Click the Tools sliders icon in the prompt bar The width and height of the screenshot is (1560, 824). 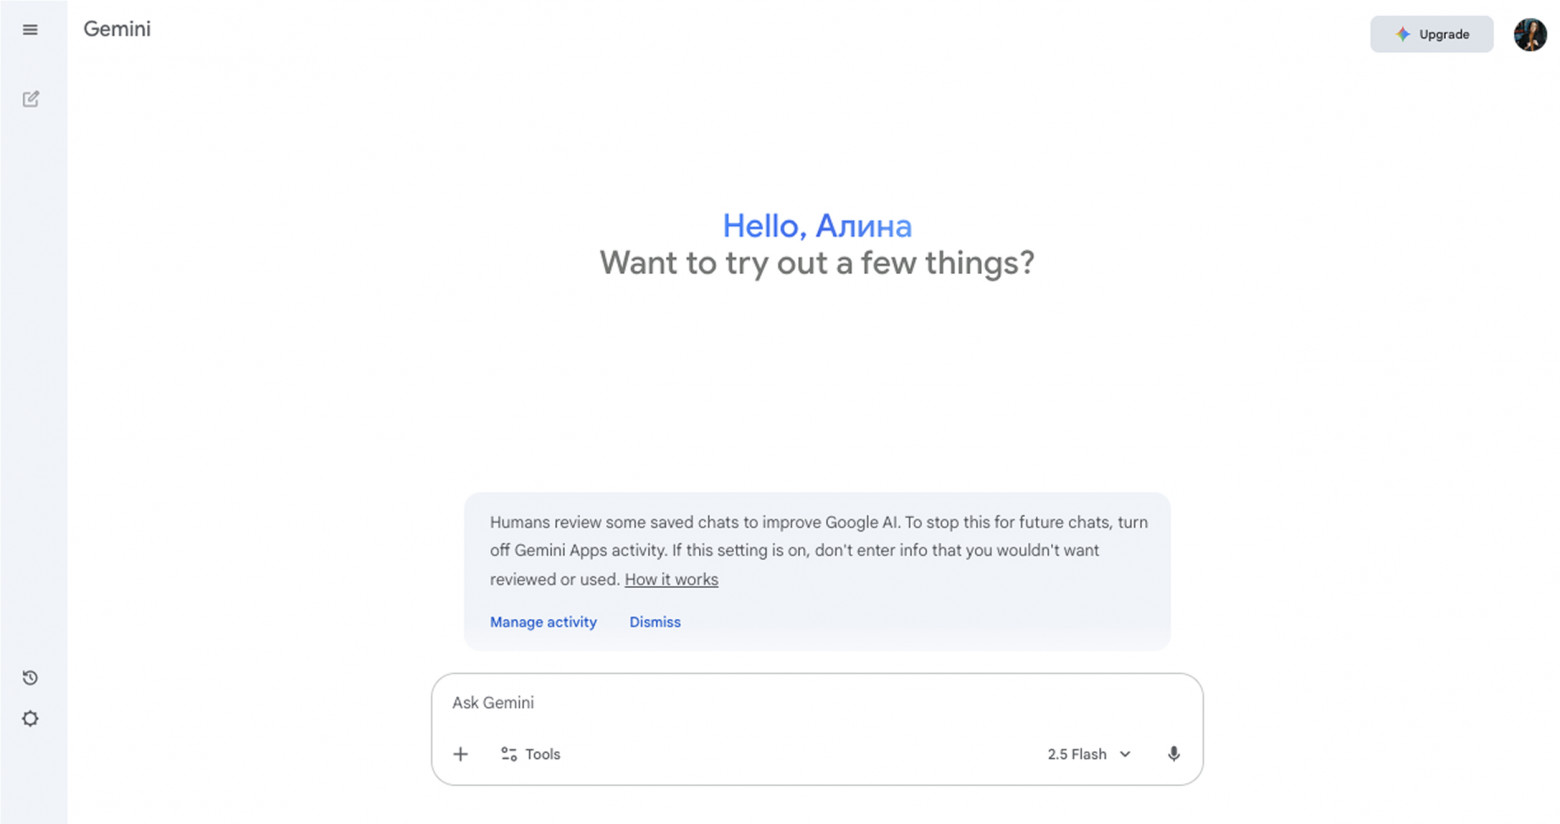pyautogui.click(x=508, y=754)
